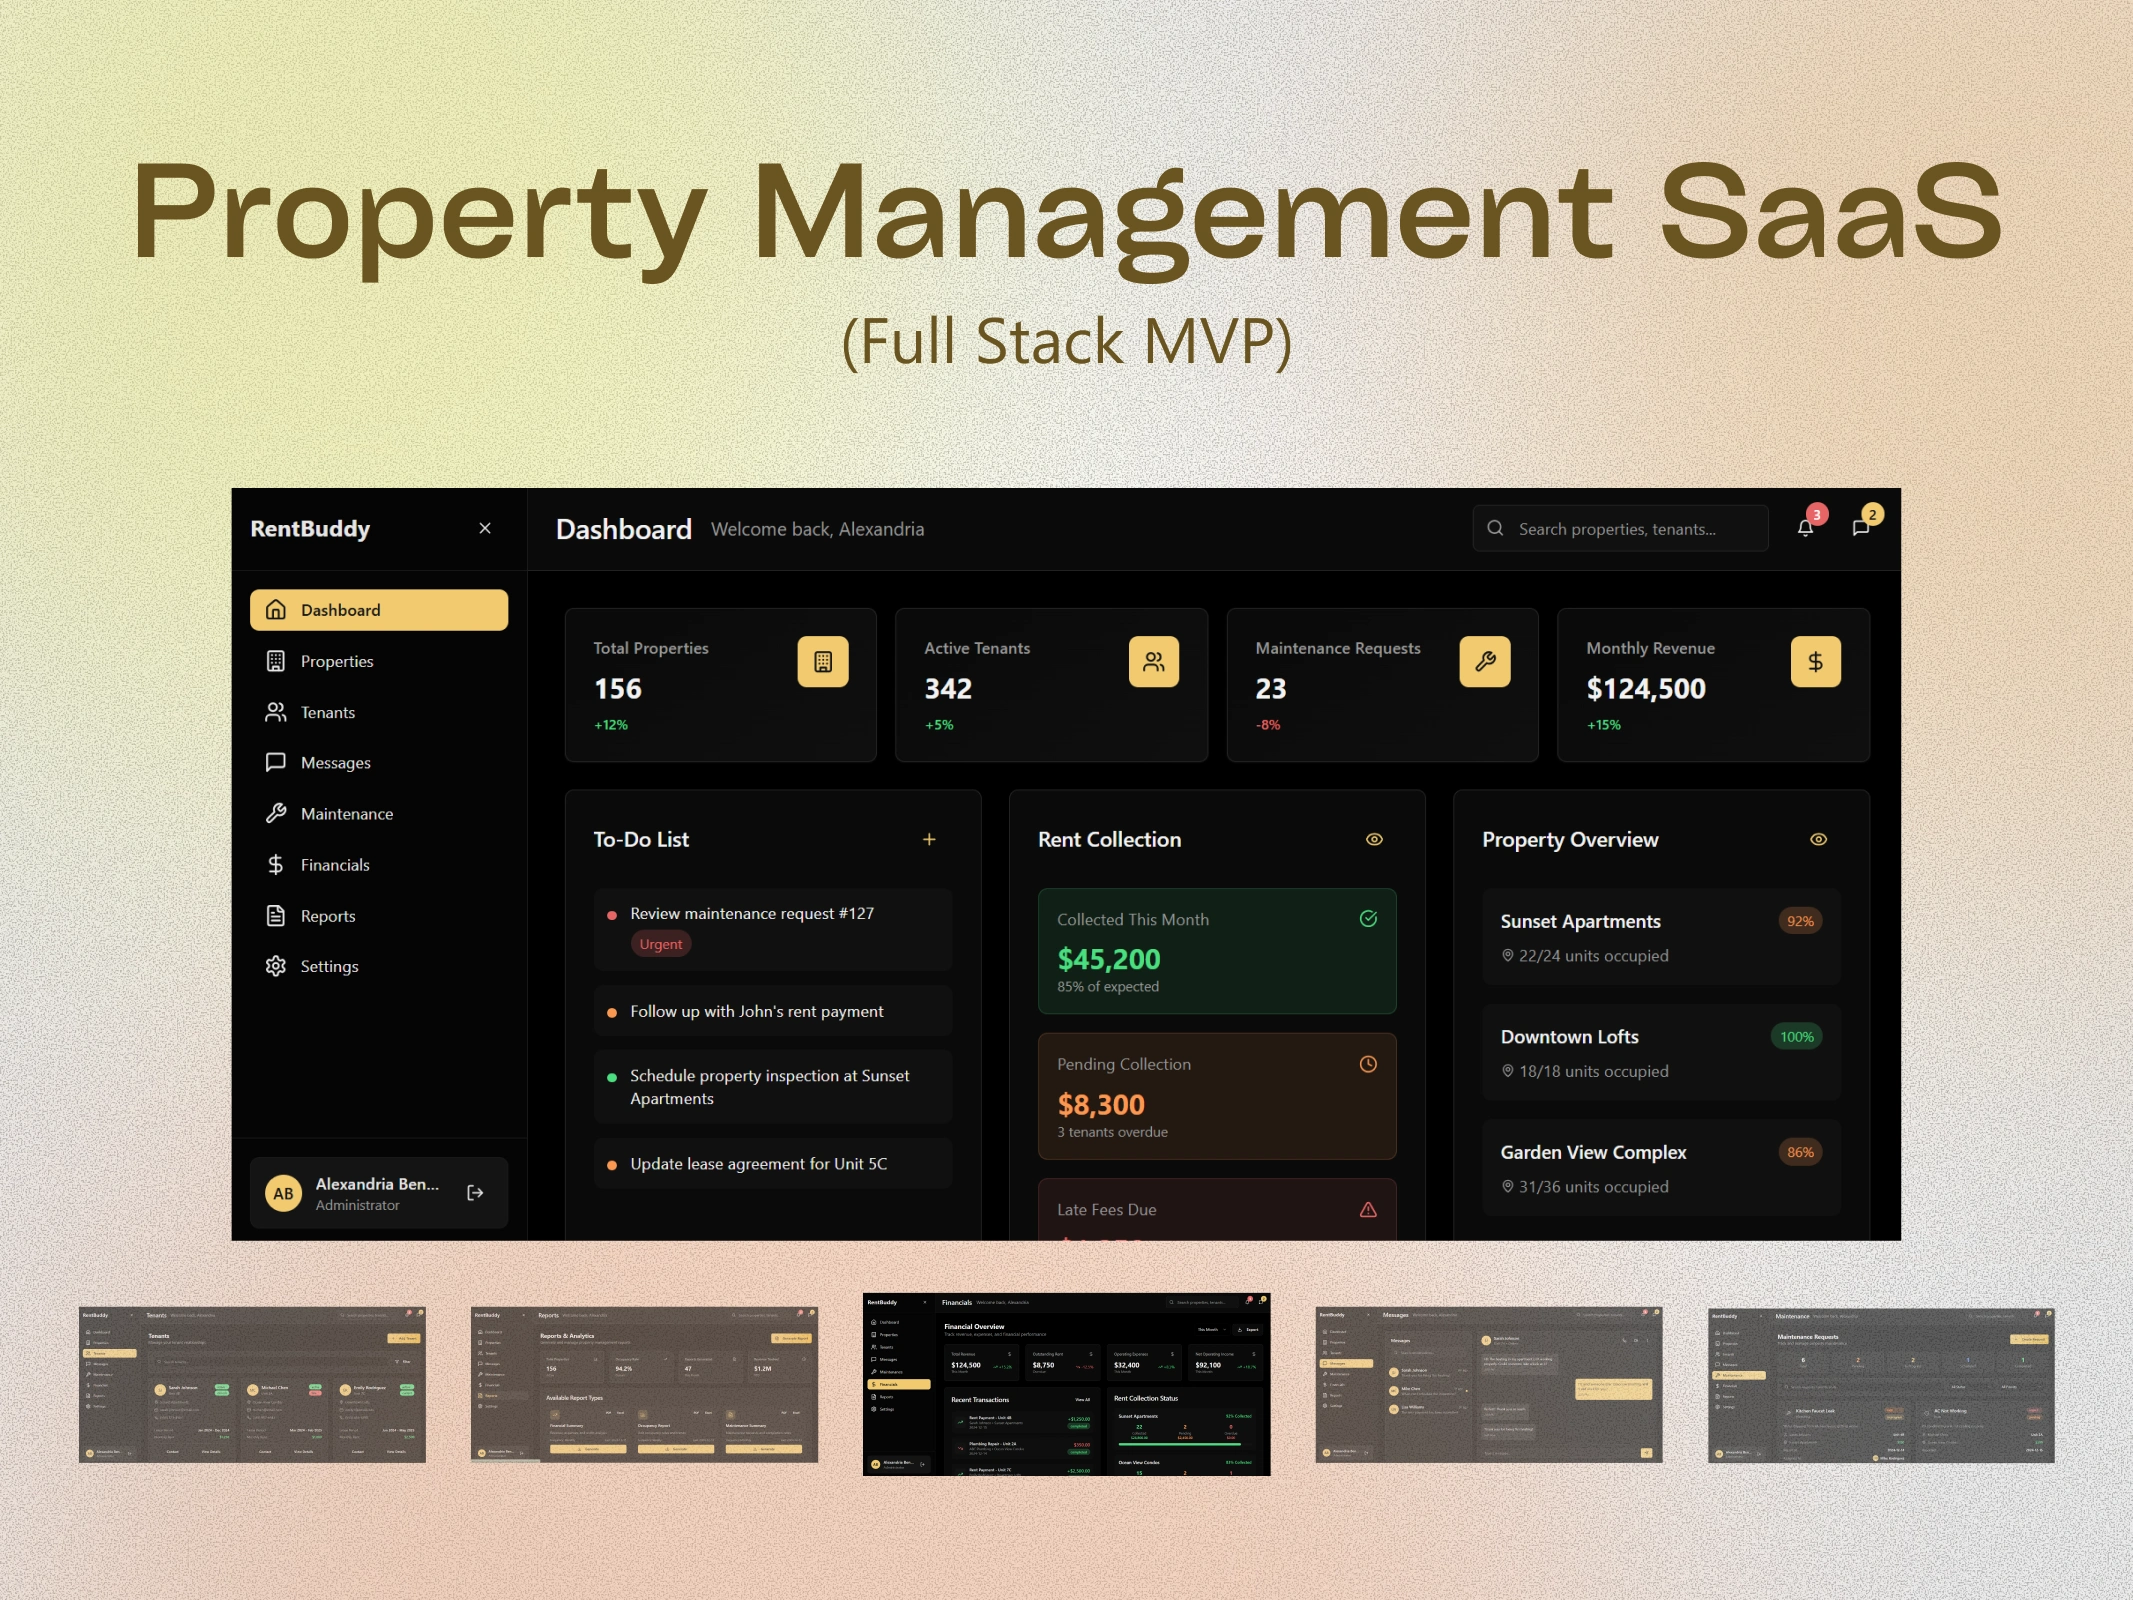The image size is (2133, 1600).
Task: Click the Maintenance Requests wrench icon
Action: 1484,661
